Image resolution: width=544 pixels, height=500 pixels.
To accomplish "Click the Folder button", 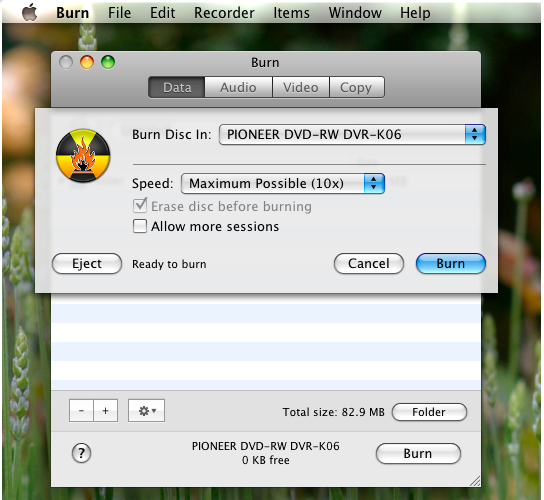I will pyautogui.click(x=429, y=412).
